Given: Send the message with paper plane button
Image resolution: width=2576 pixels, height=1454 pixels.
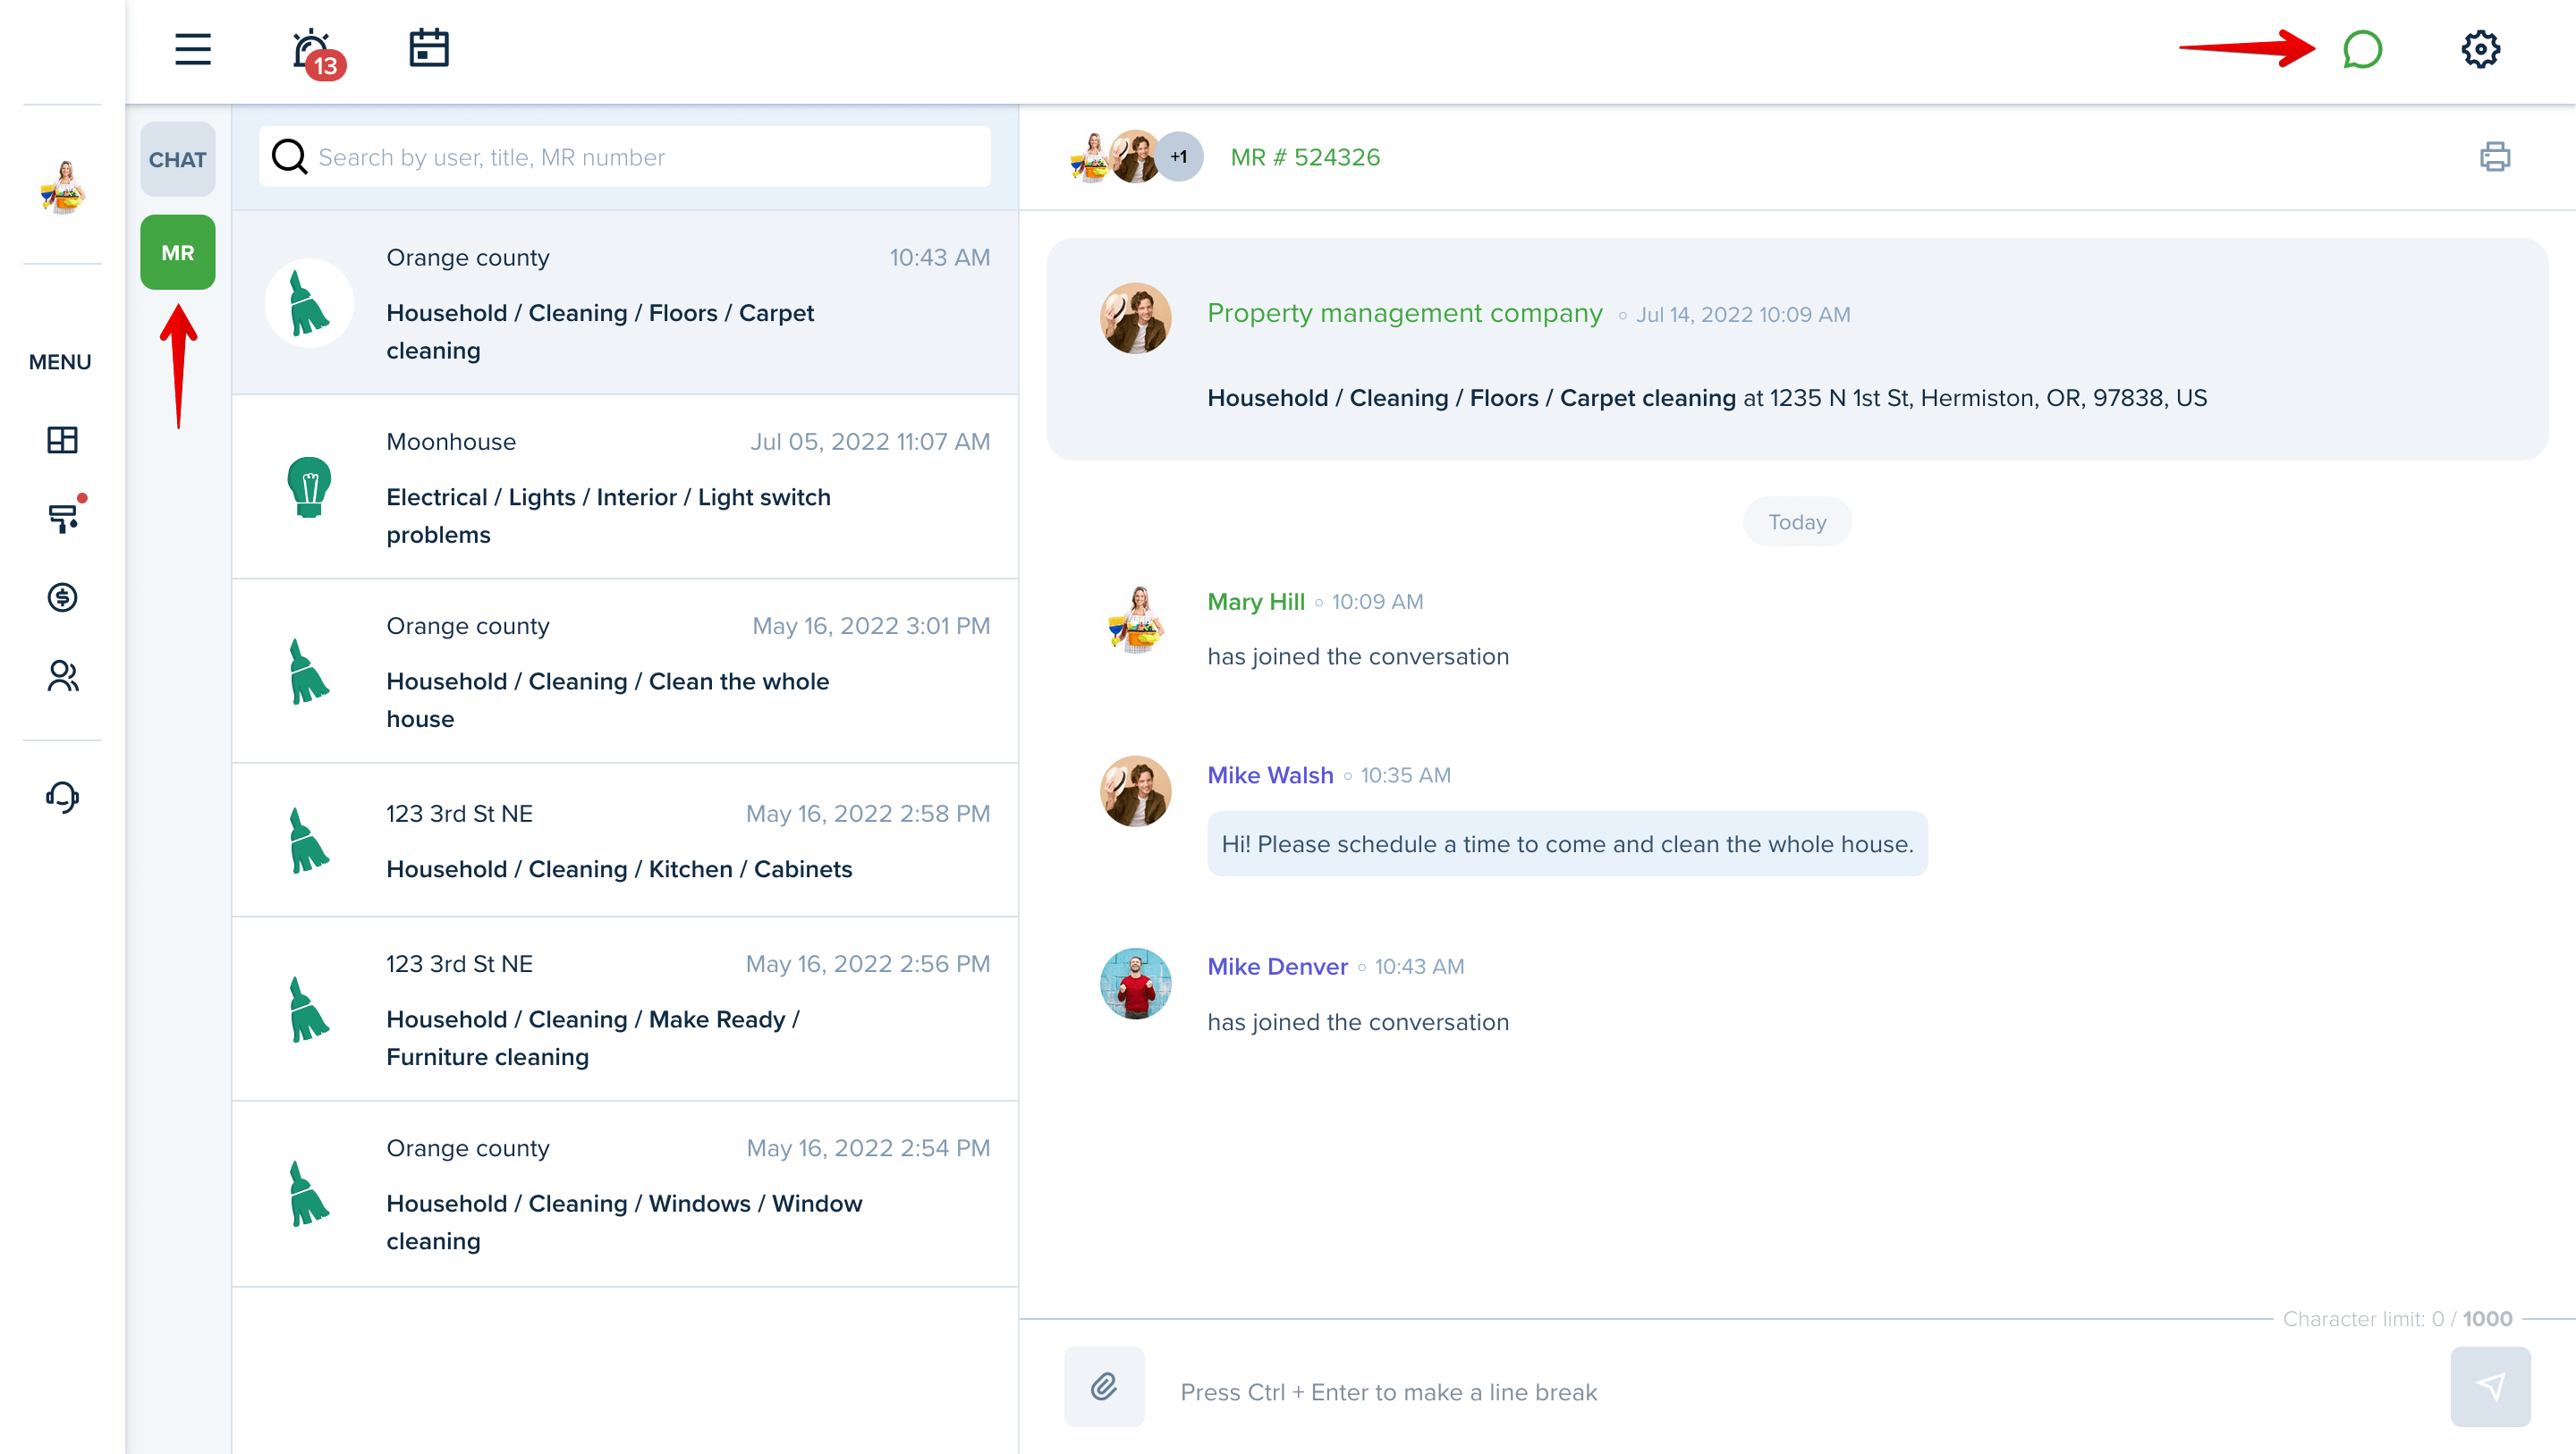Looking at the screenshot, I should click(x=2490, y=1387).
